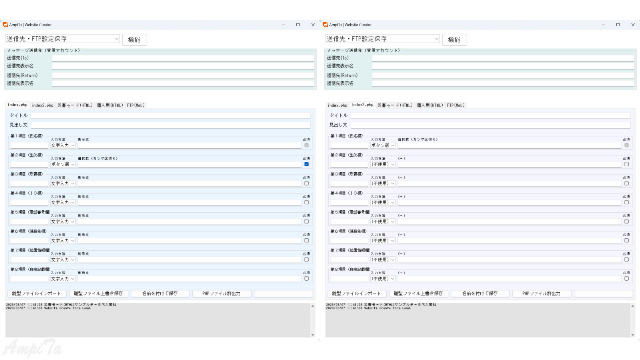Open 第2項目 input type dropdown, left window

(63, 164)
